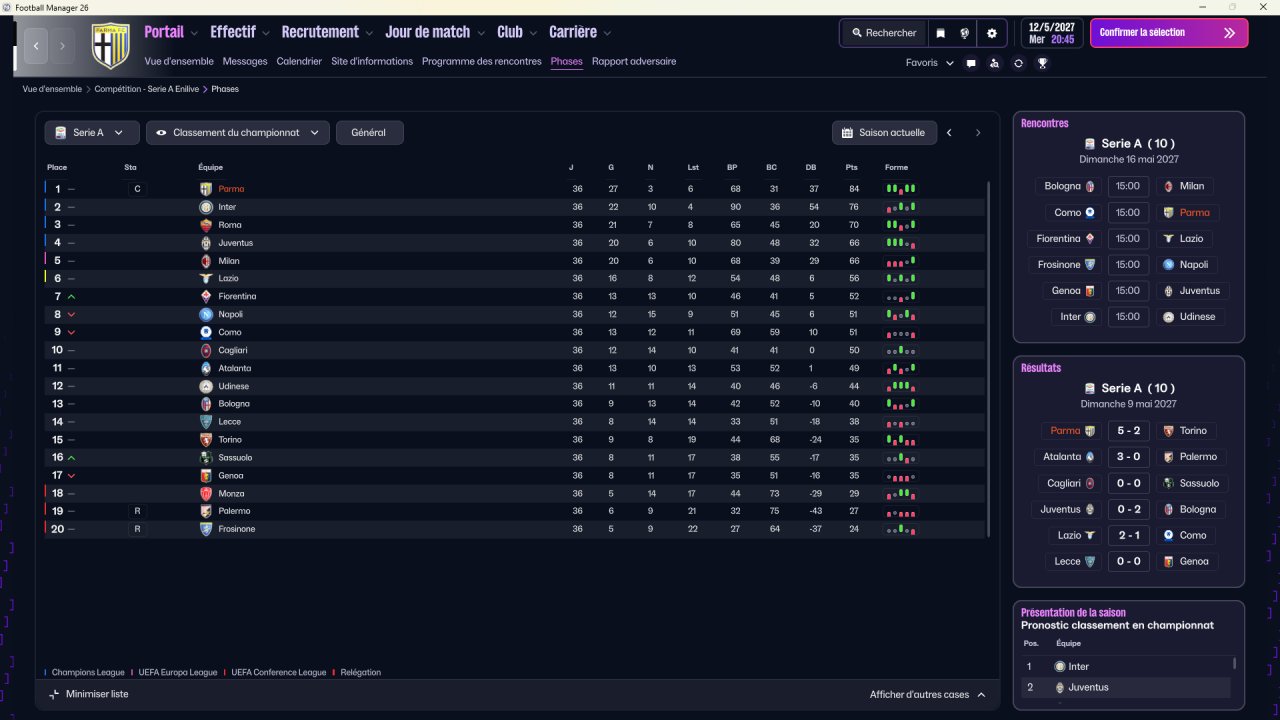This screenshot has width=1280, height=720.
Task: Click the Monza badge in league table
Action: coord(206,493)
